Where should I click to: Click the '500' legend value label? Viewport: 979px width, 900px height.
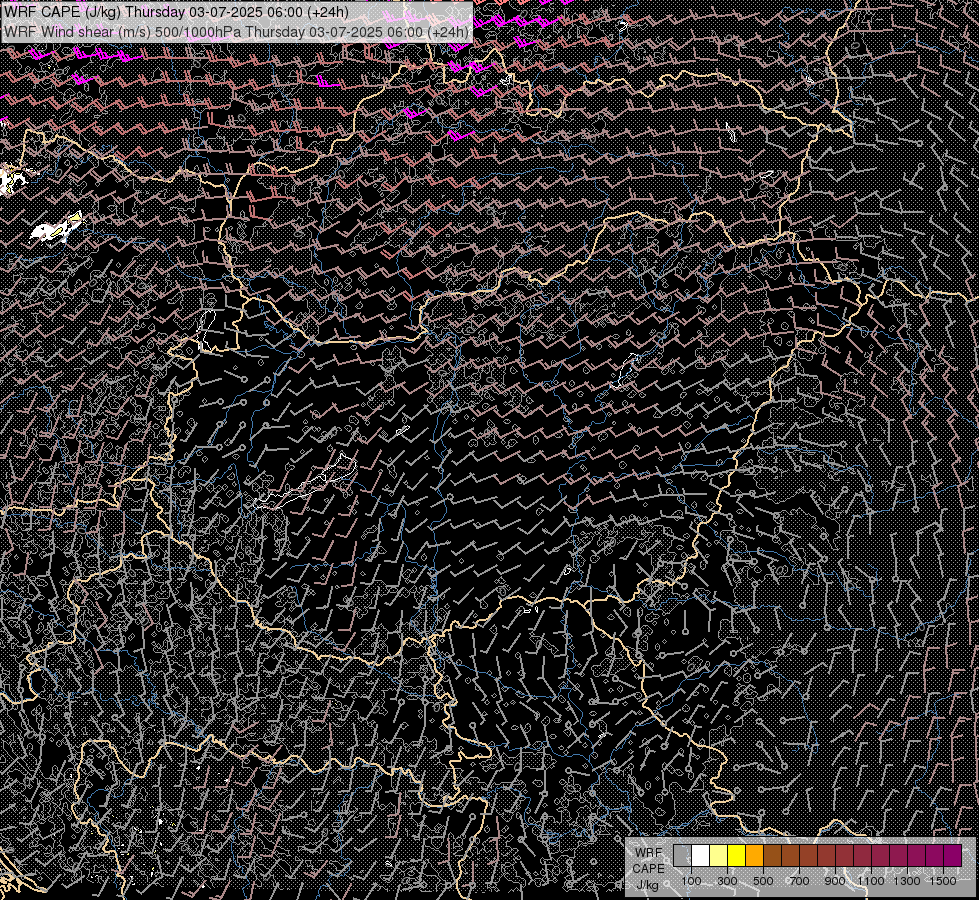point(763,881)
